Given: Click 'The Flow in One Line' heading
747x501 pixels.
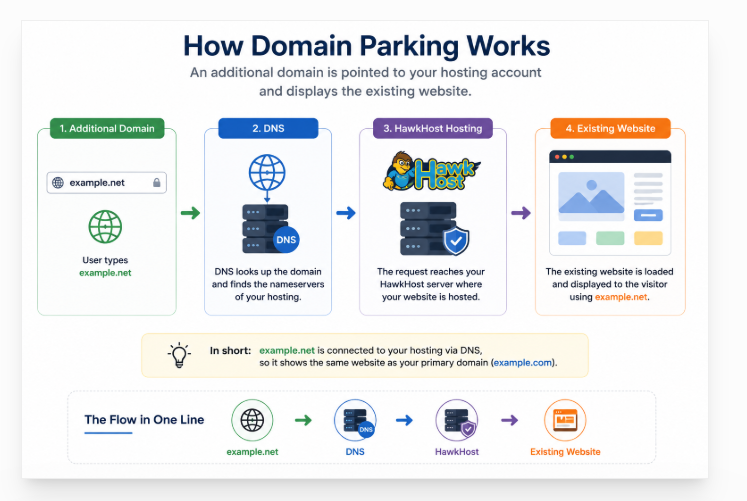Looking at the screenshot, I should click(144, 420).
